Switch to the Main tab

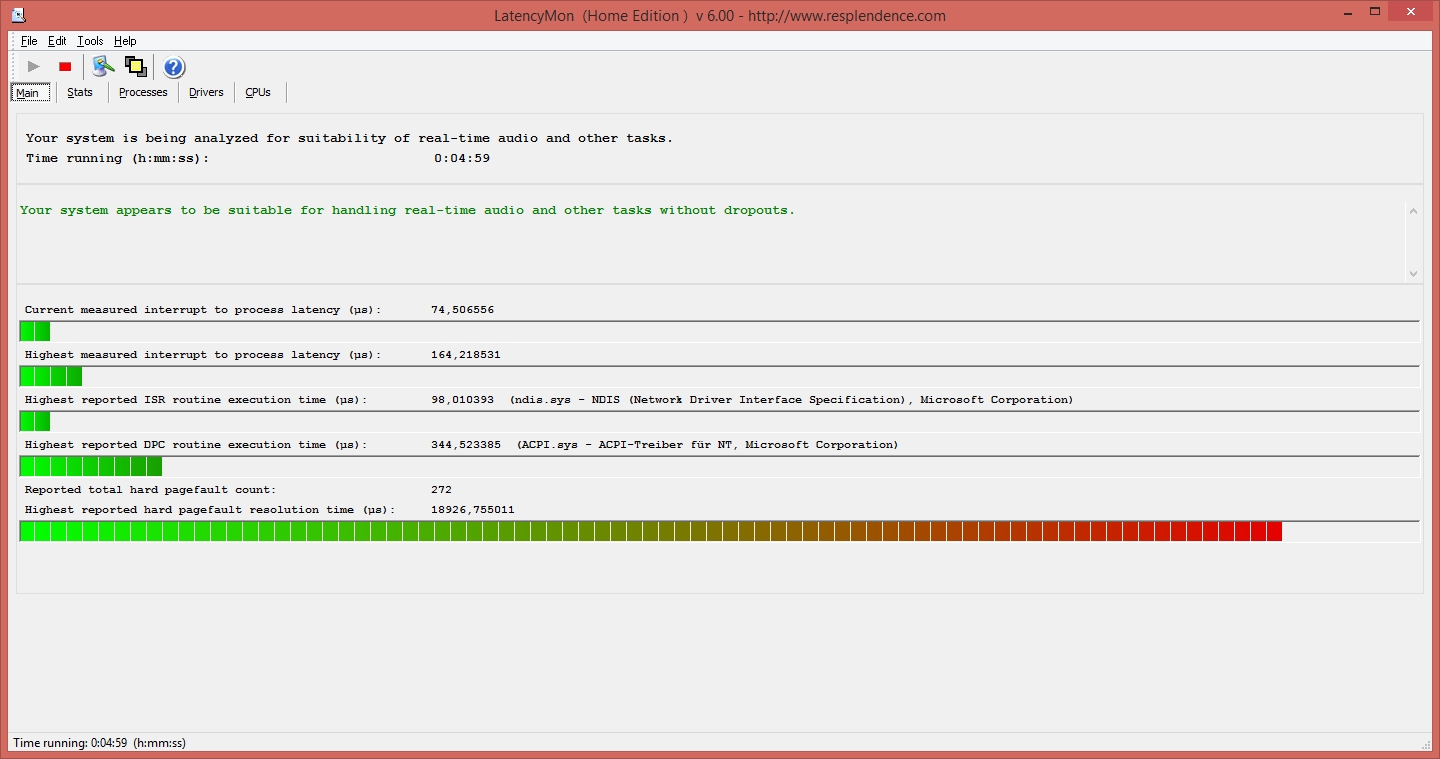coord(28,92)
